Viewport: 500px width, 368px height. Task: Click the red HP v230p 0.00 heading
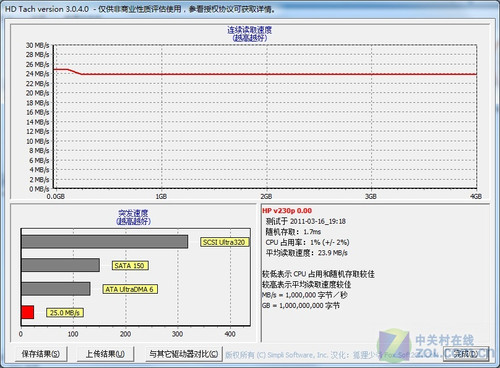287,211
